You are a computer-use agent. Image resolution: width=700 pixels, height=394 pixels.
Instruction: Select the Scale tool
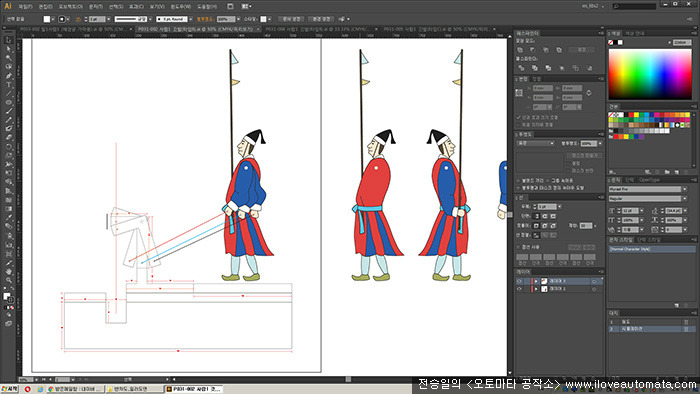[x=8, y=156]
